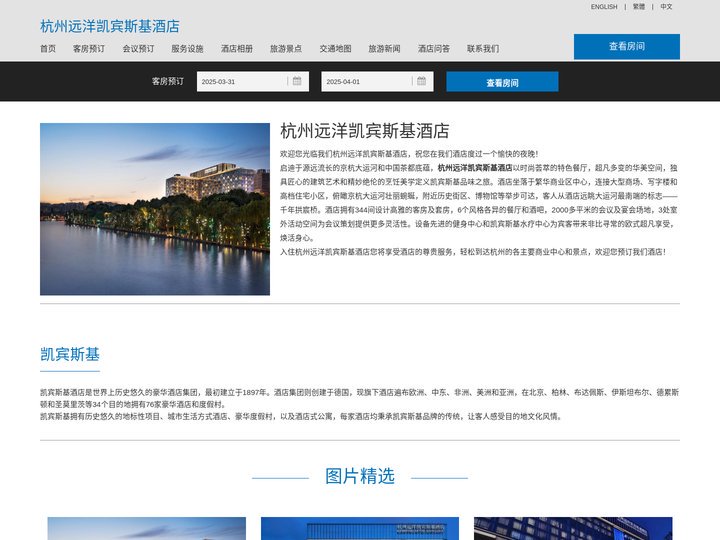The image size is (720, 540).
Task: Open the 交通地图 menu item
Action: [x=335, y=49]
